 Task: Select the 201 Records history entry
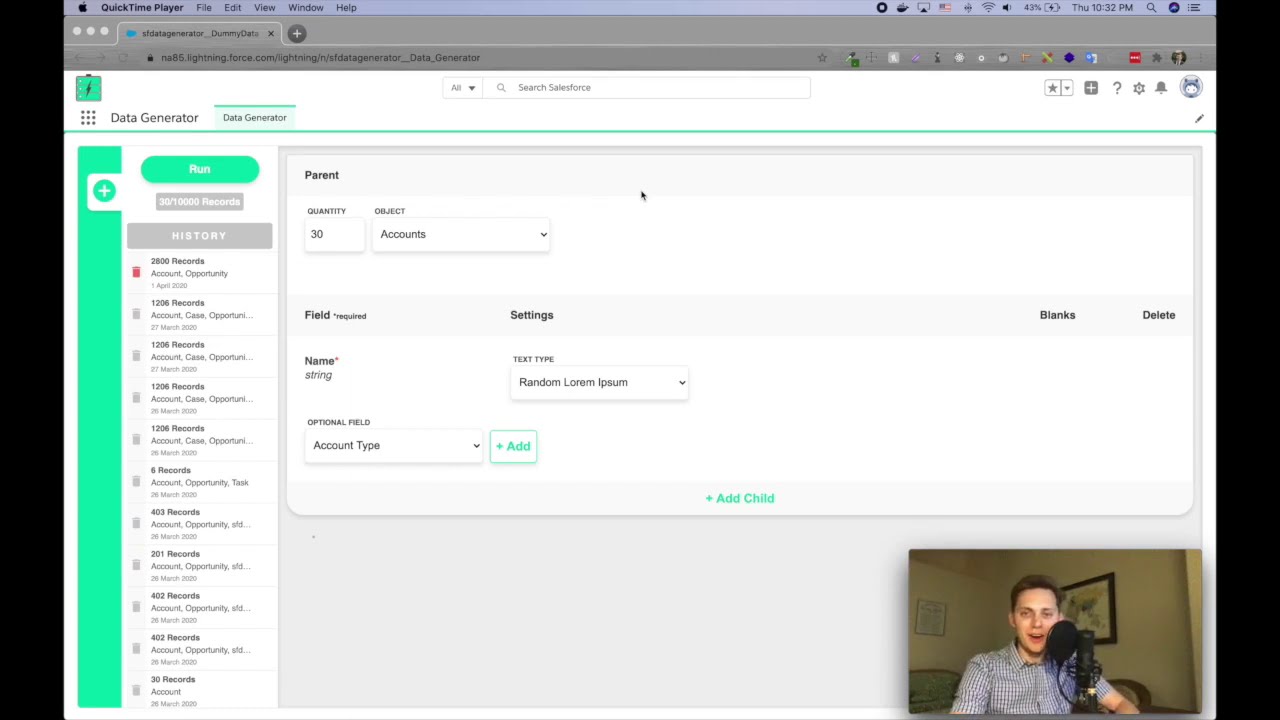200,566
